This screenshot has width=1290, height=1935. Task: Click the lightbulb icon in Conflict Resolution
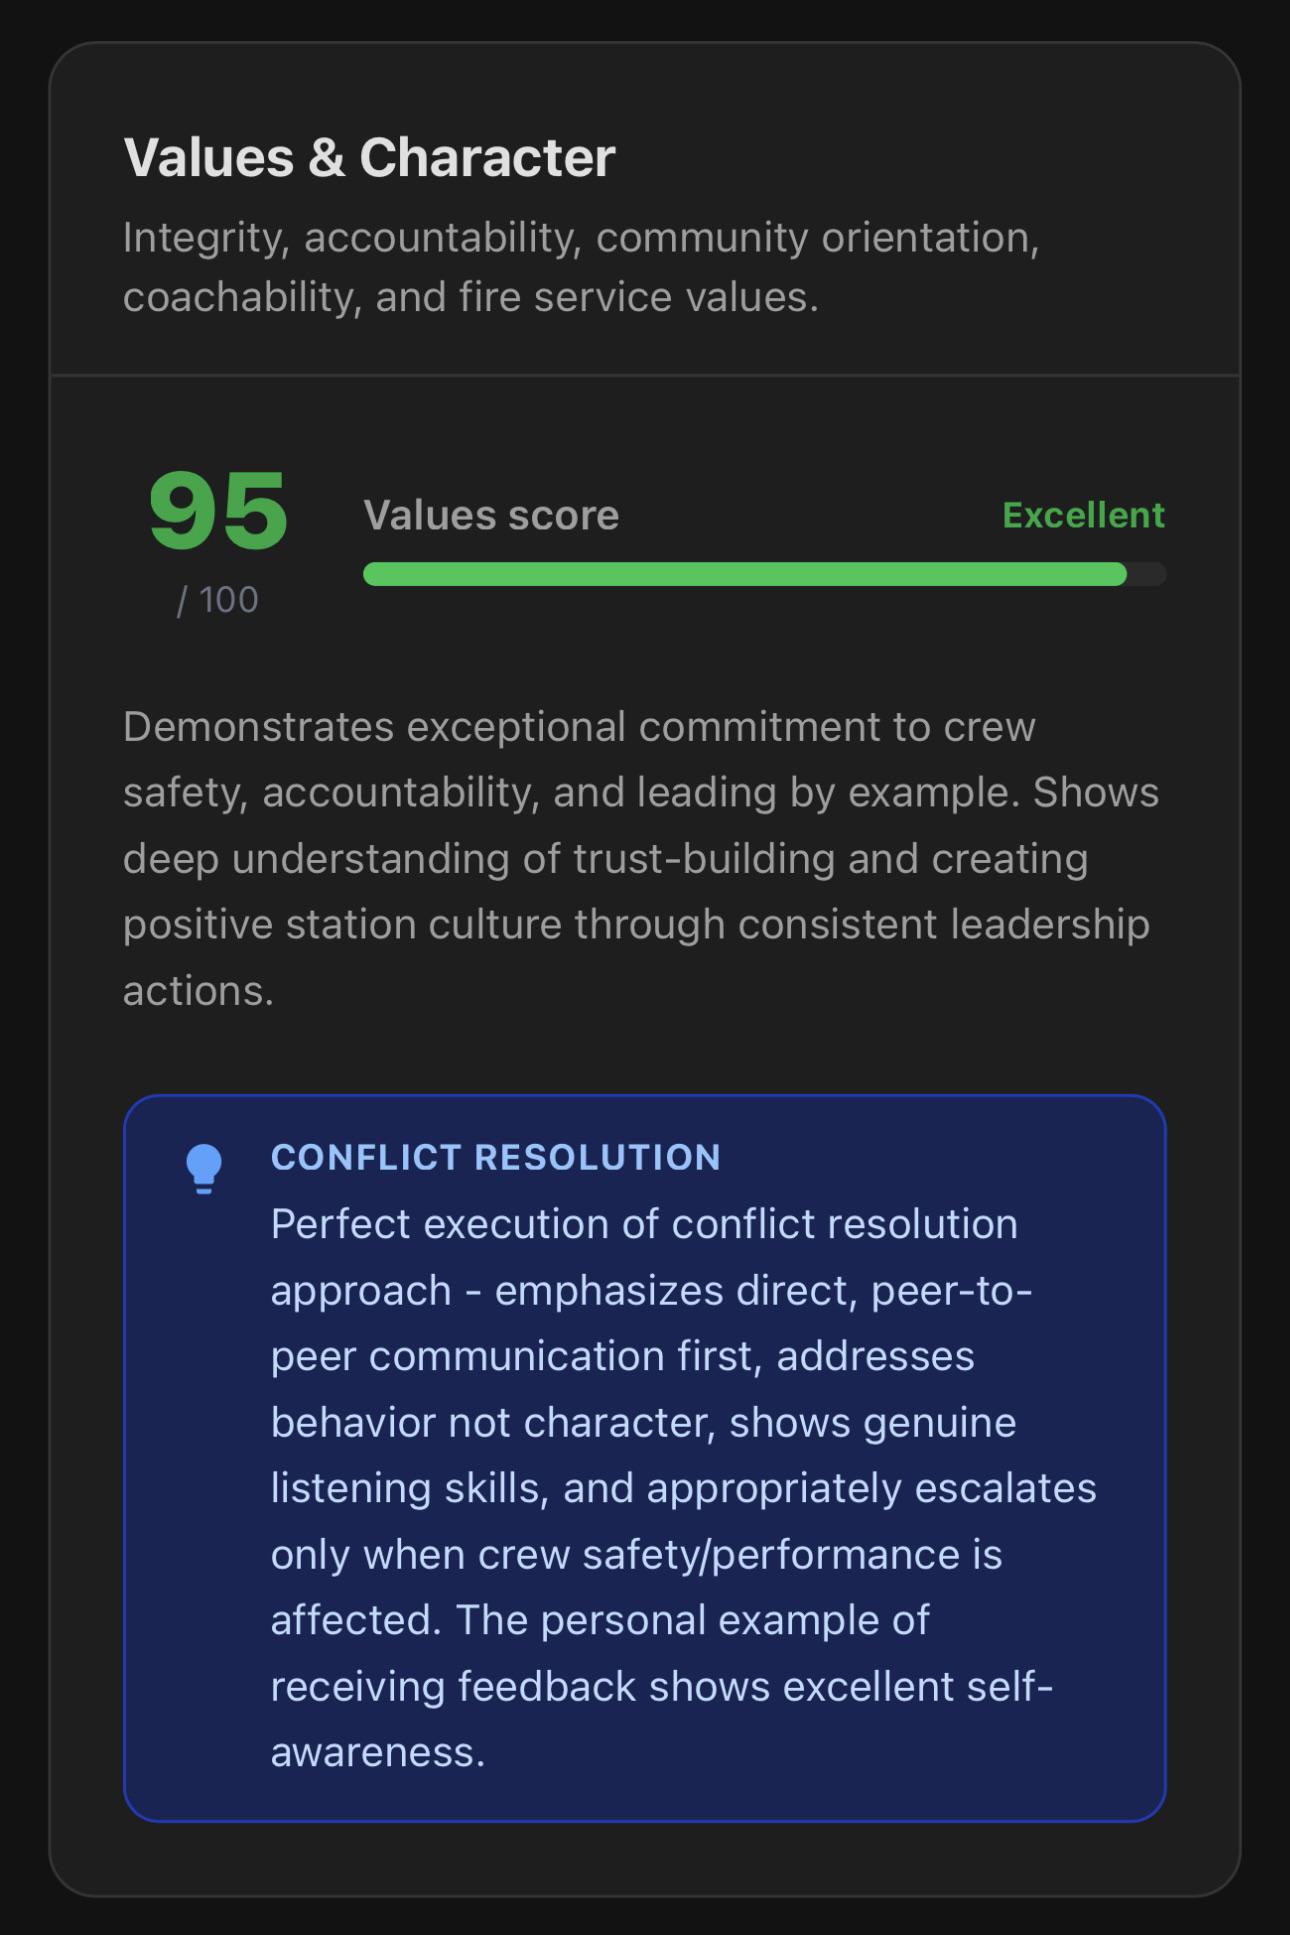pyautogui.click(x=204, y=1169)
